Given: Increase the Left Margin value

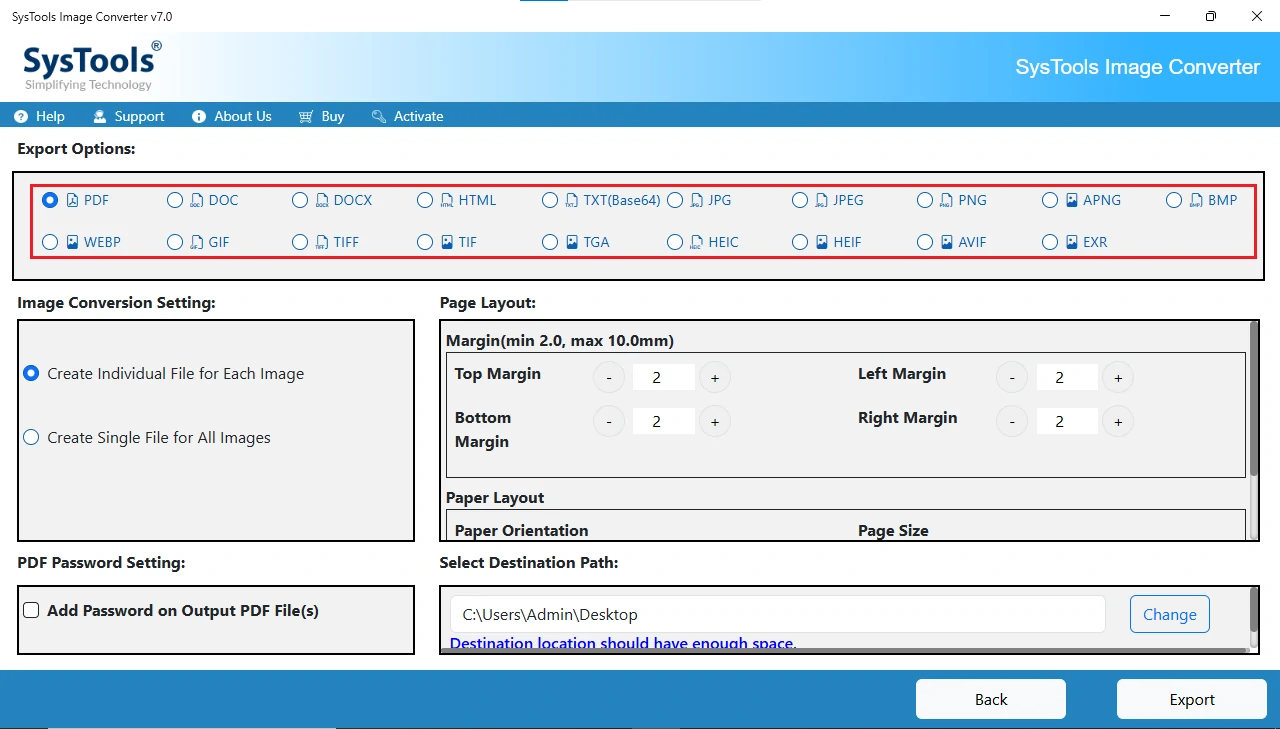Looking at the screenshot, I should pyautogui.click(x=1117, y=378).
